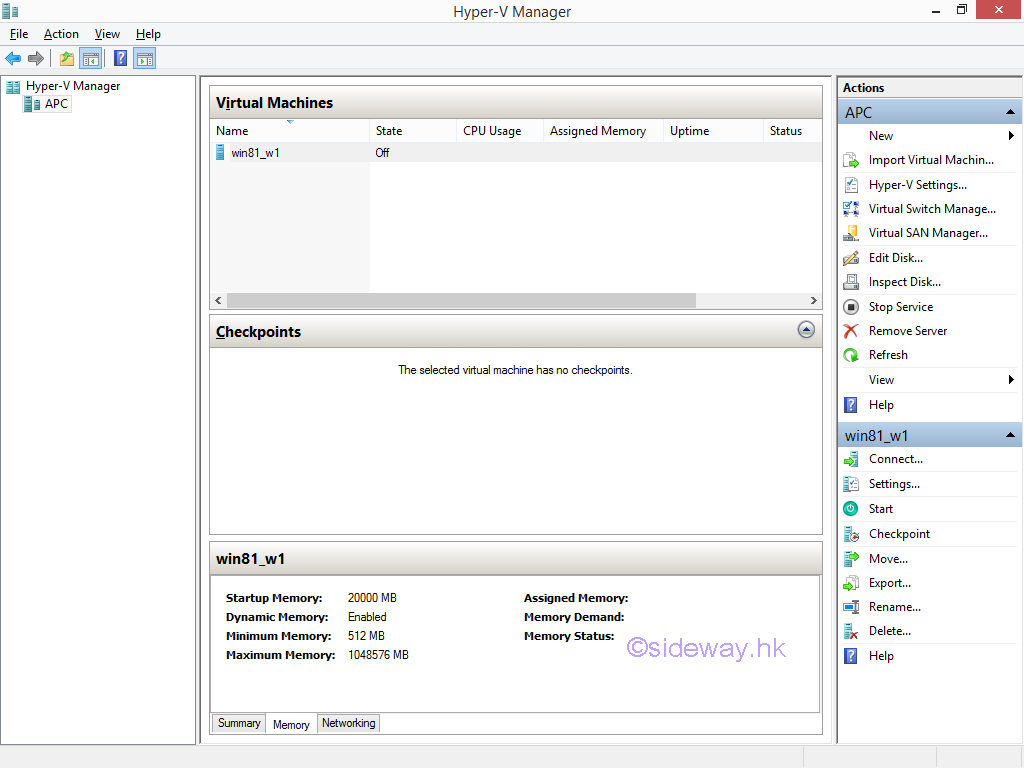Switch to the Networking tab
The image size is (1024, 768).
[348, 723]
